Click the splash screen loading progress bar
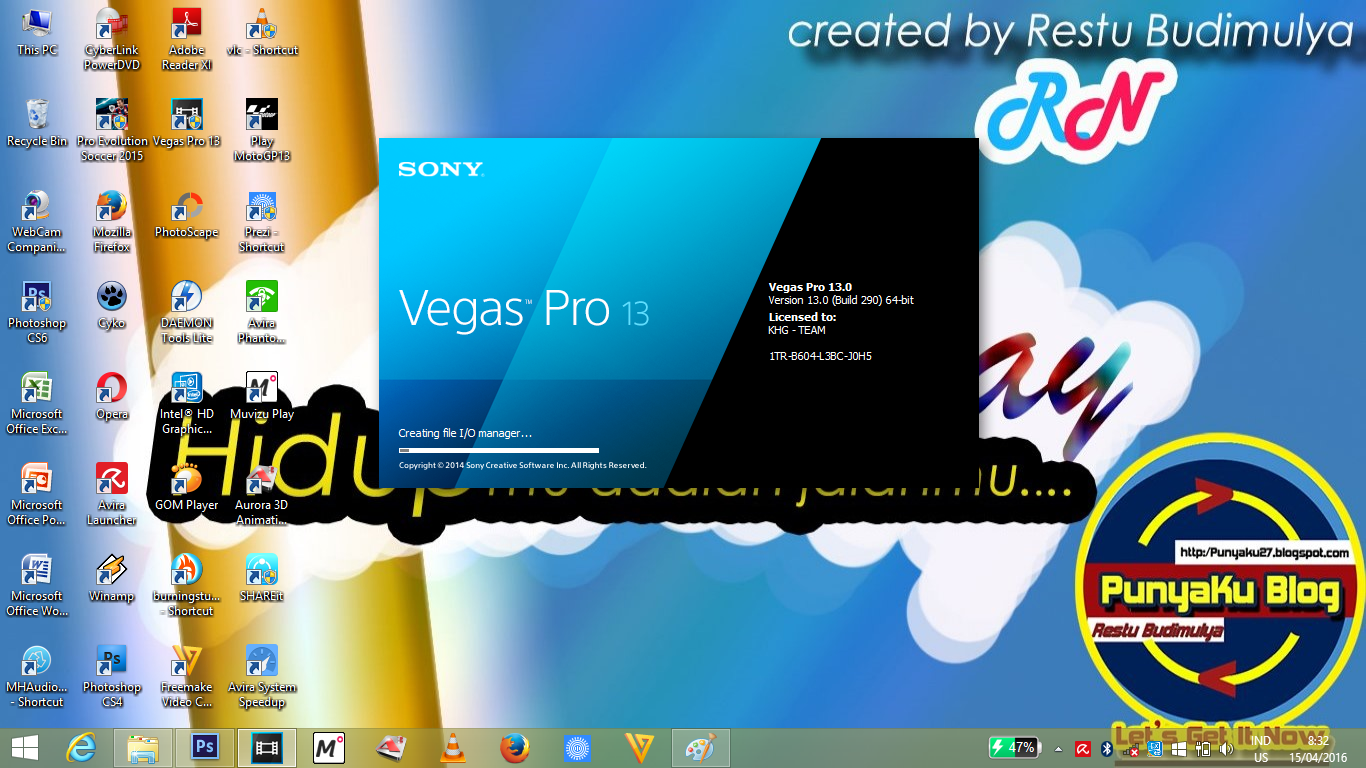This screenshot has height=768, width=1366. pyautogui.click(x=499, y=450)
